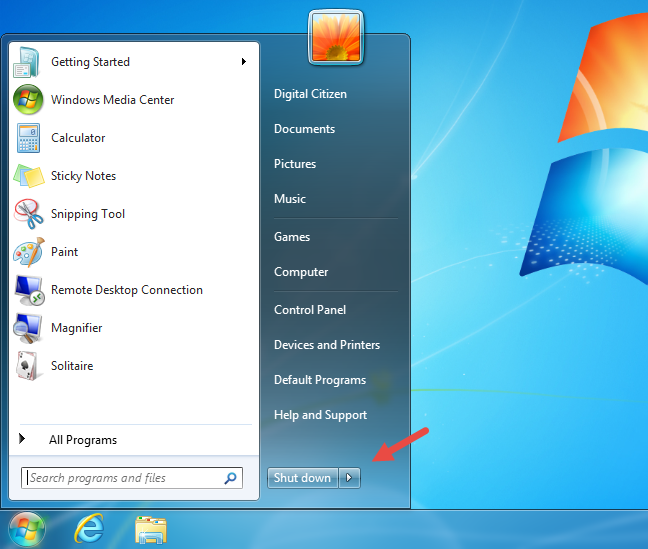Expand the Getting Started submenu arrow
This screenshot has width=648, height=549.
tap(244, 62)
